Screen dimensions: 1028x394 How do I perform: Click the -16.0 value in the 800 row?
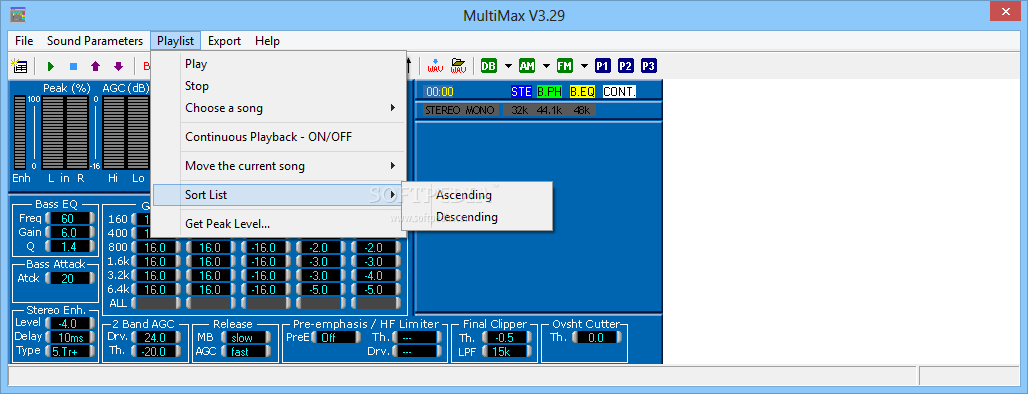tap(266, 248)
